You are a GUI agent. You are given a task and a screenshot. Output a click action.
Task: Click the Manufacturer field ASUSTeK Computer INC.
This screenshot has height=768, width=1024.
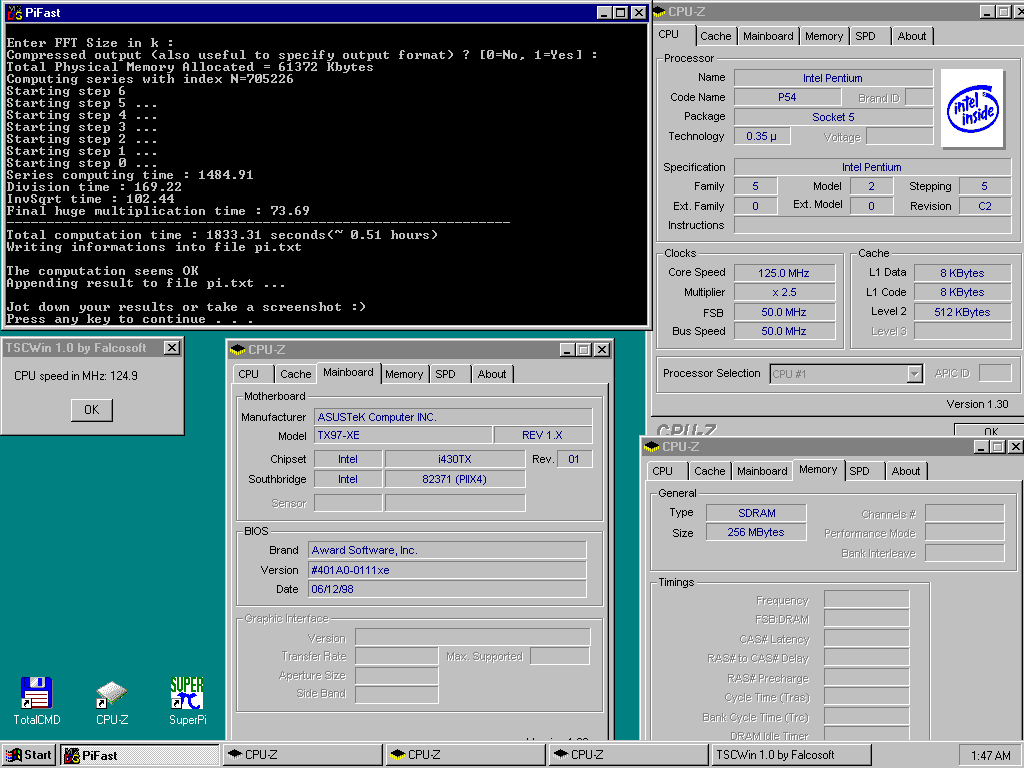tap(453, 417)
